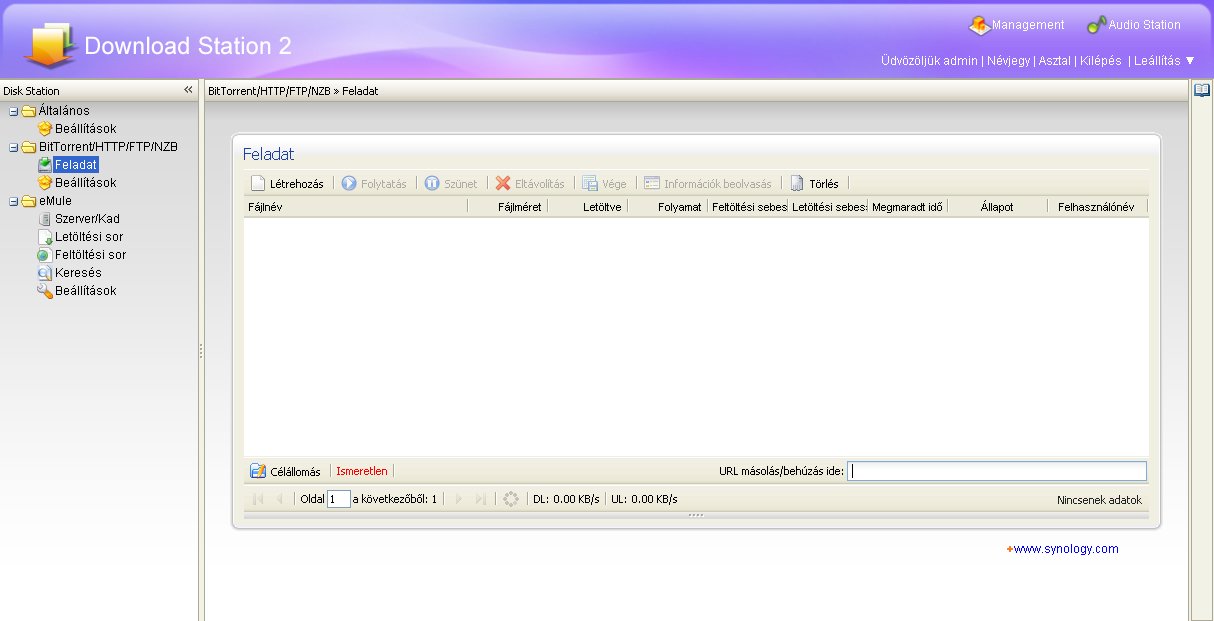Click the refresh icon in the paging bar

pyautogui.click(x=511, y=499)
